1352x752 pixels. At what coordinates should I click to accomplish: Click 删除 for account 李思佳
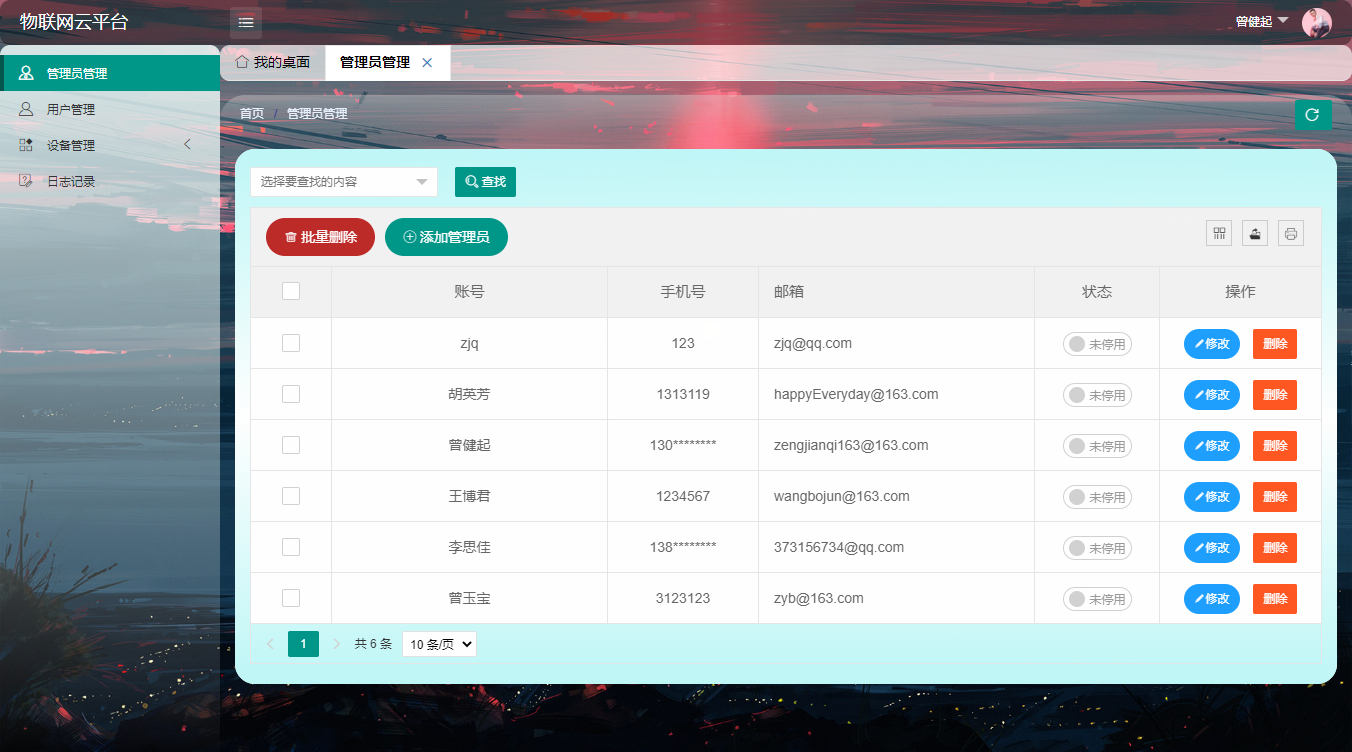pos(1275,548)
